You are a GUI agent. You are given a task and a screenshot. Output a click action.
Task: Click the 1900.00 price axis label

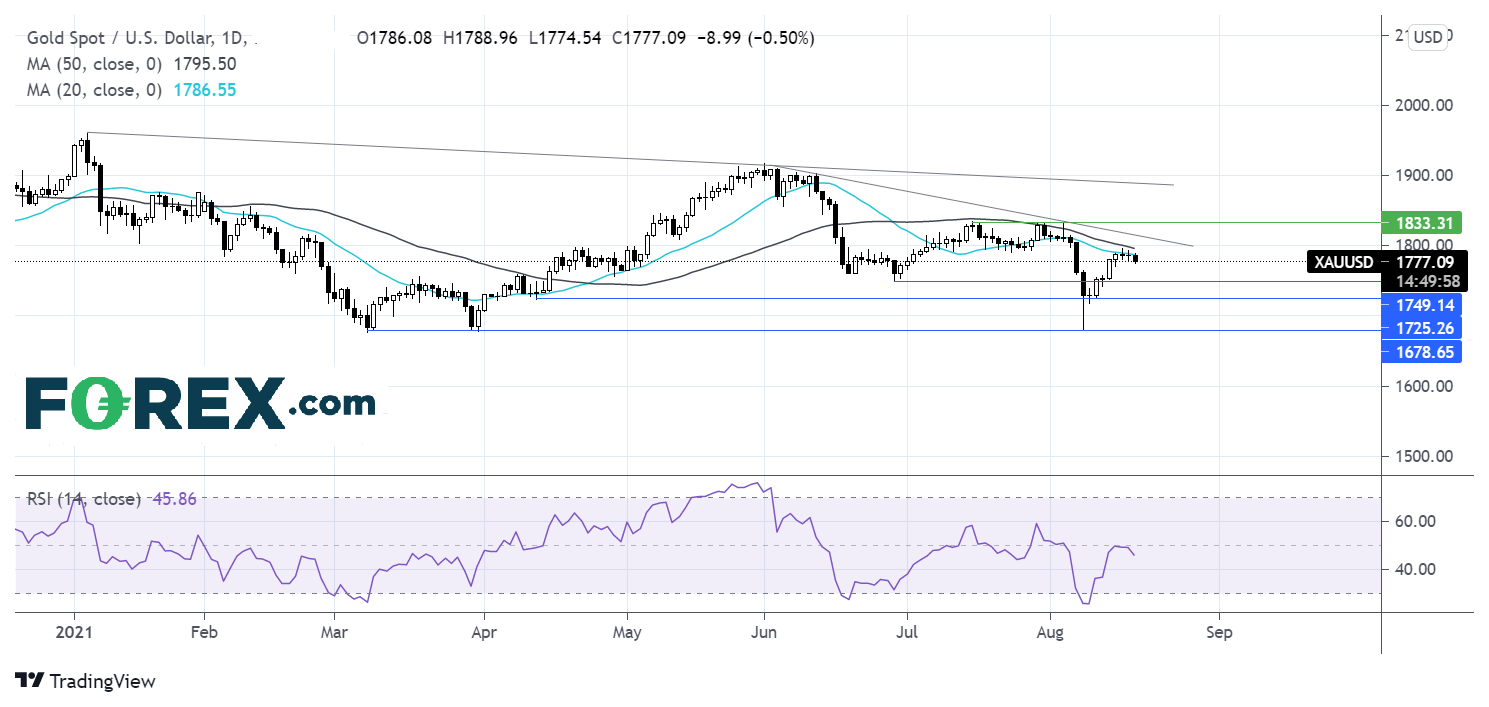click(x=1425, y=175)
